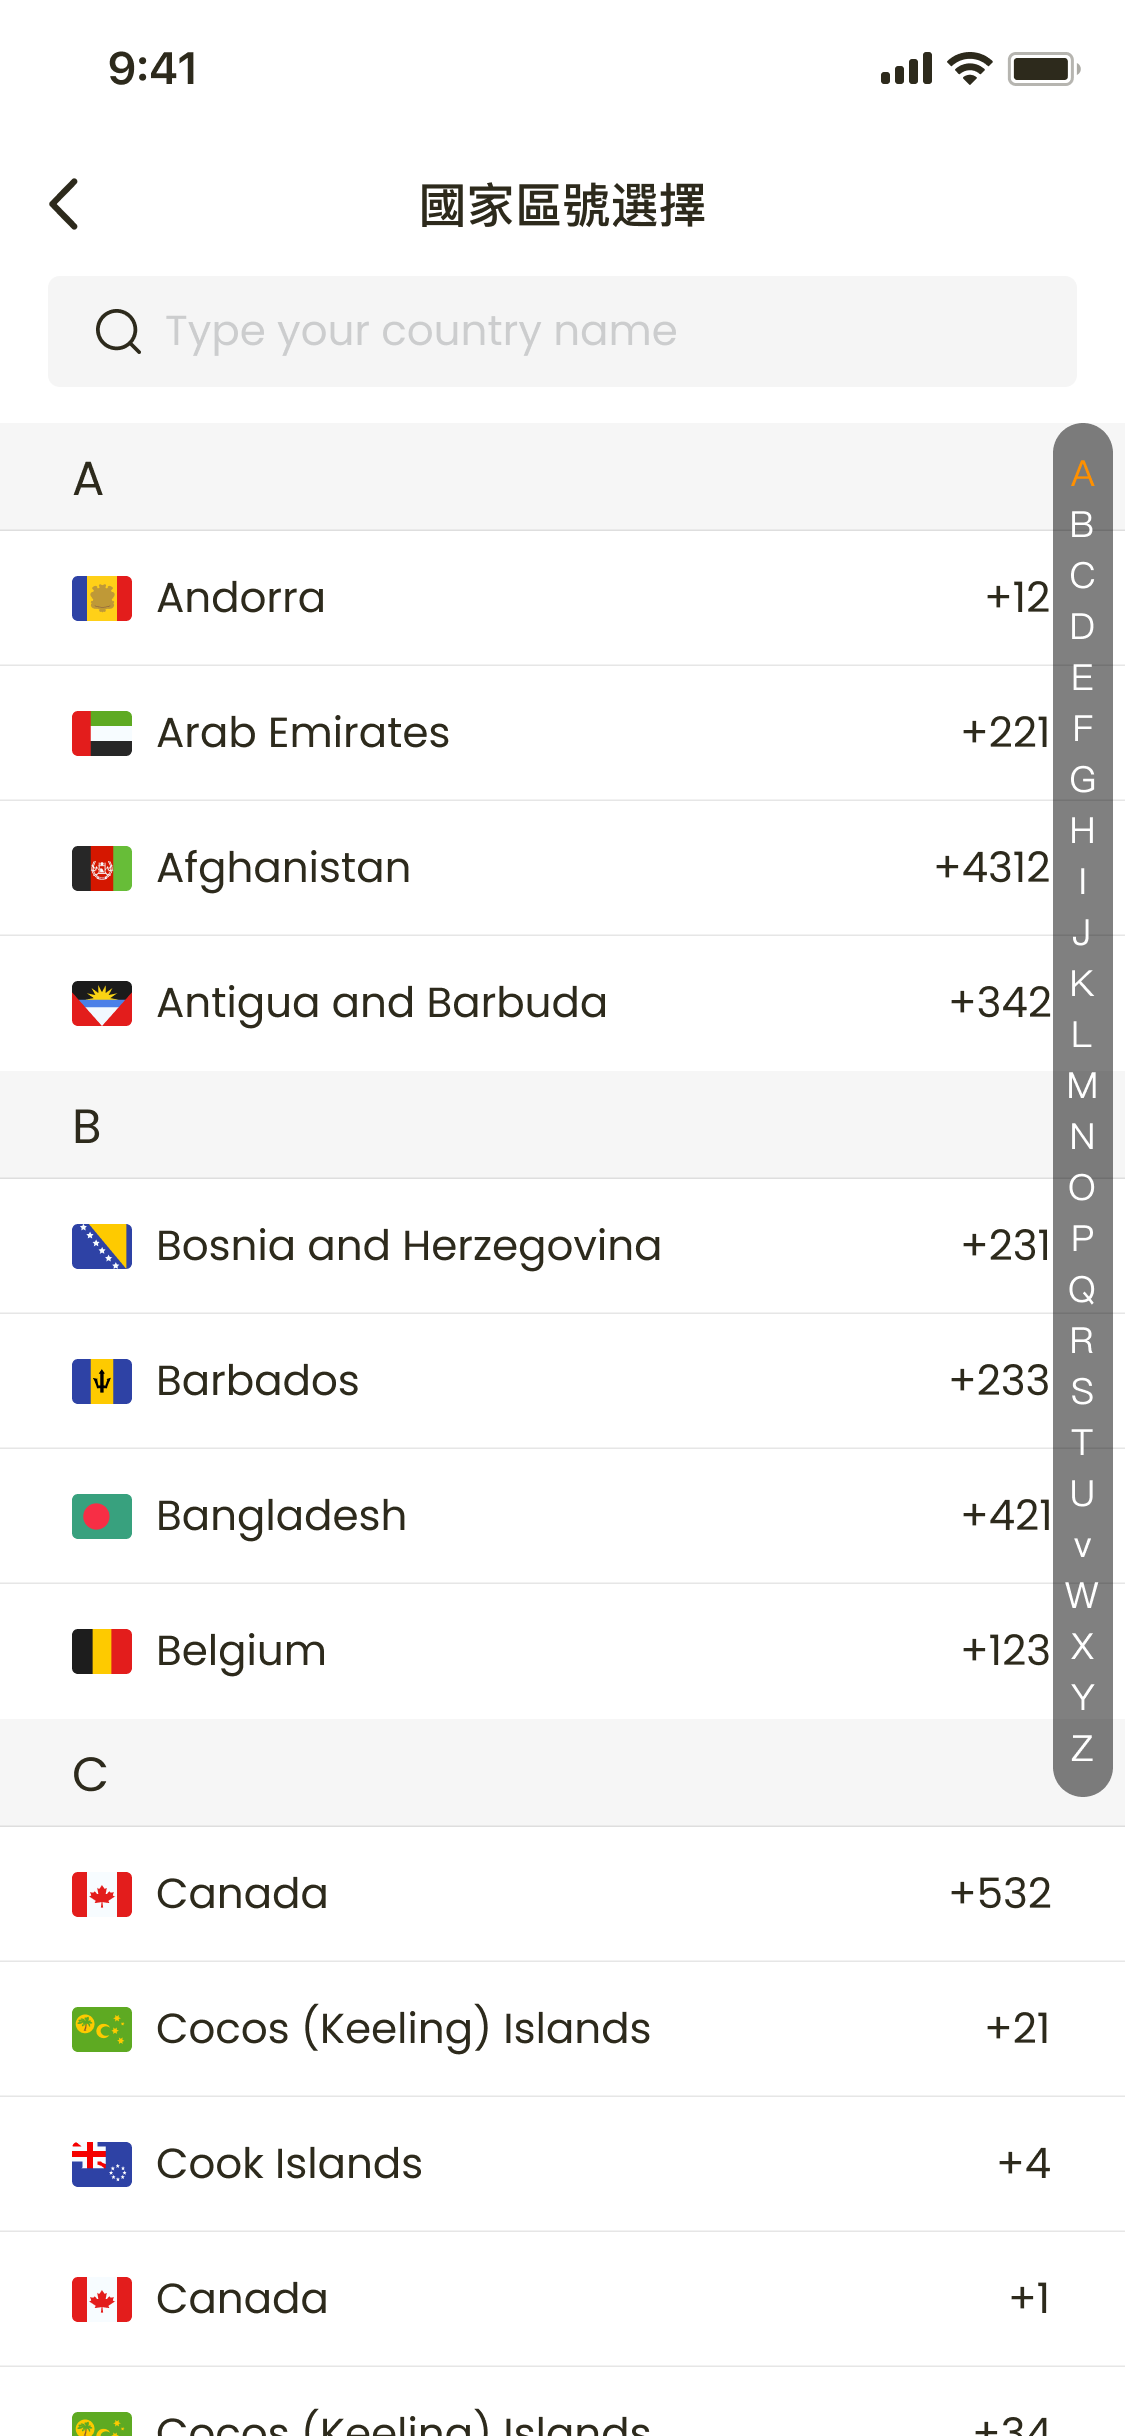This screenshot has width=1125, height=2436.
Task: Tap the Barbados flag icon
Action: 102,1381
